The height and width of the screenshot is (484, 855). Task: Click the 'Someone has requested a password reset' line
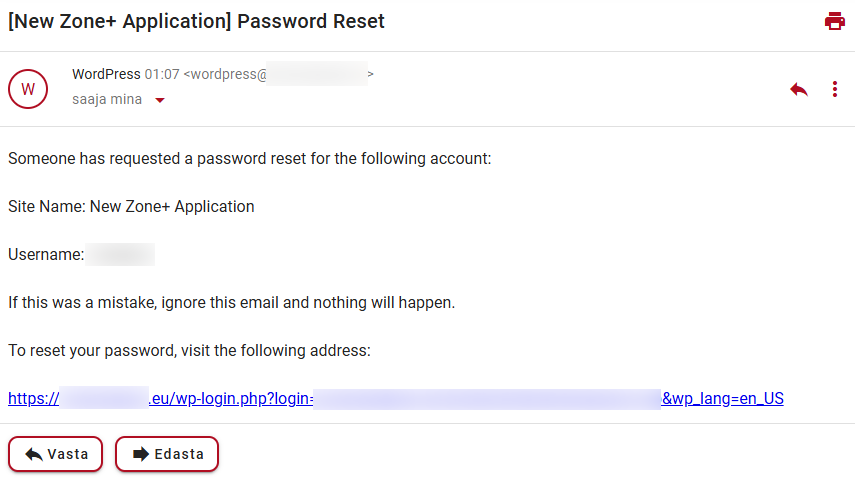coord(249,159)
